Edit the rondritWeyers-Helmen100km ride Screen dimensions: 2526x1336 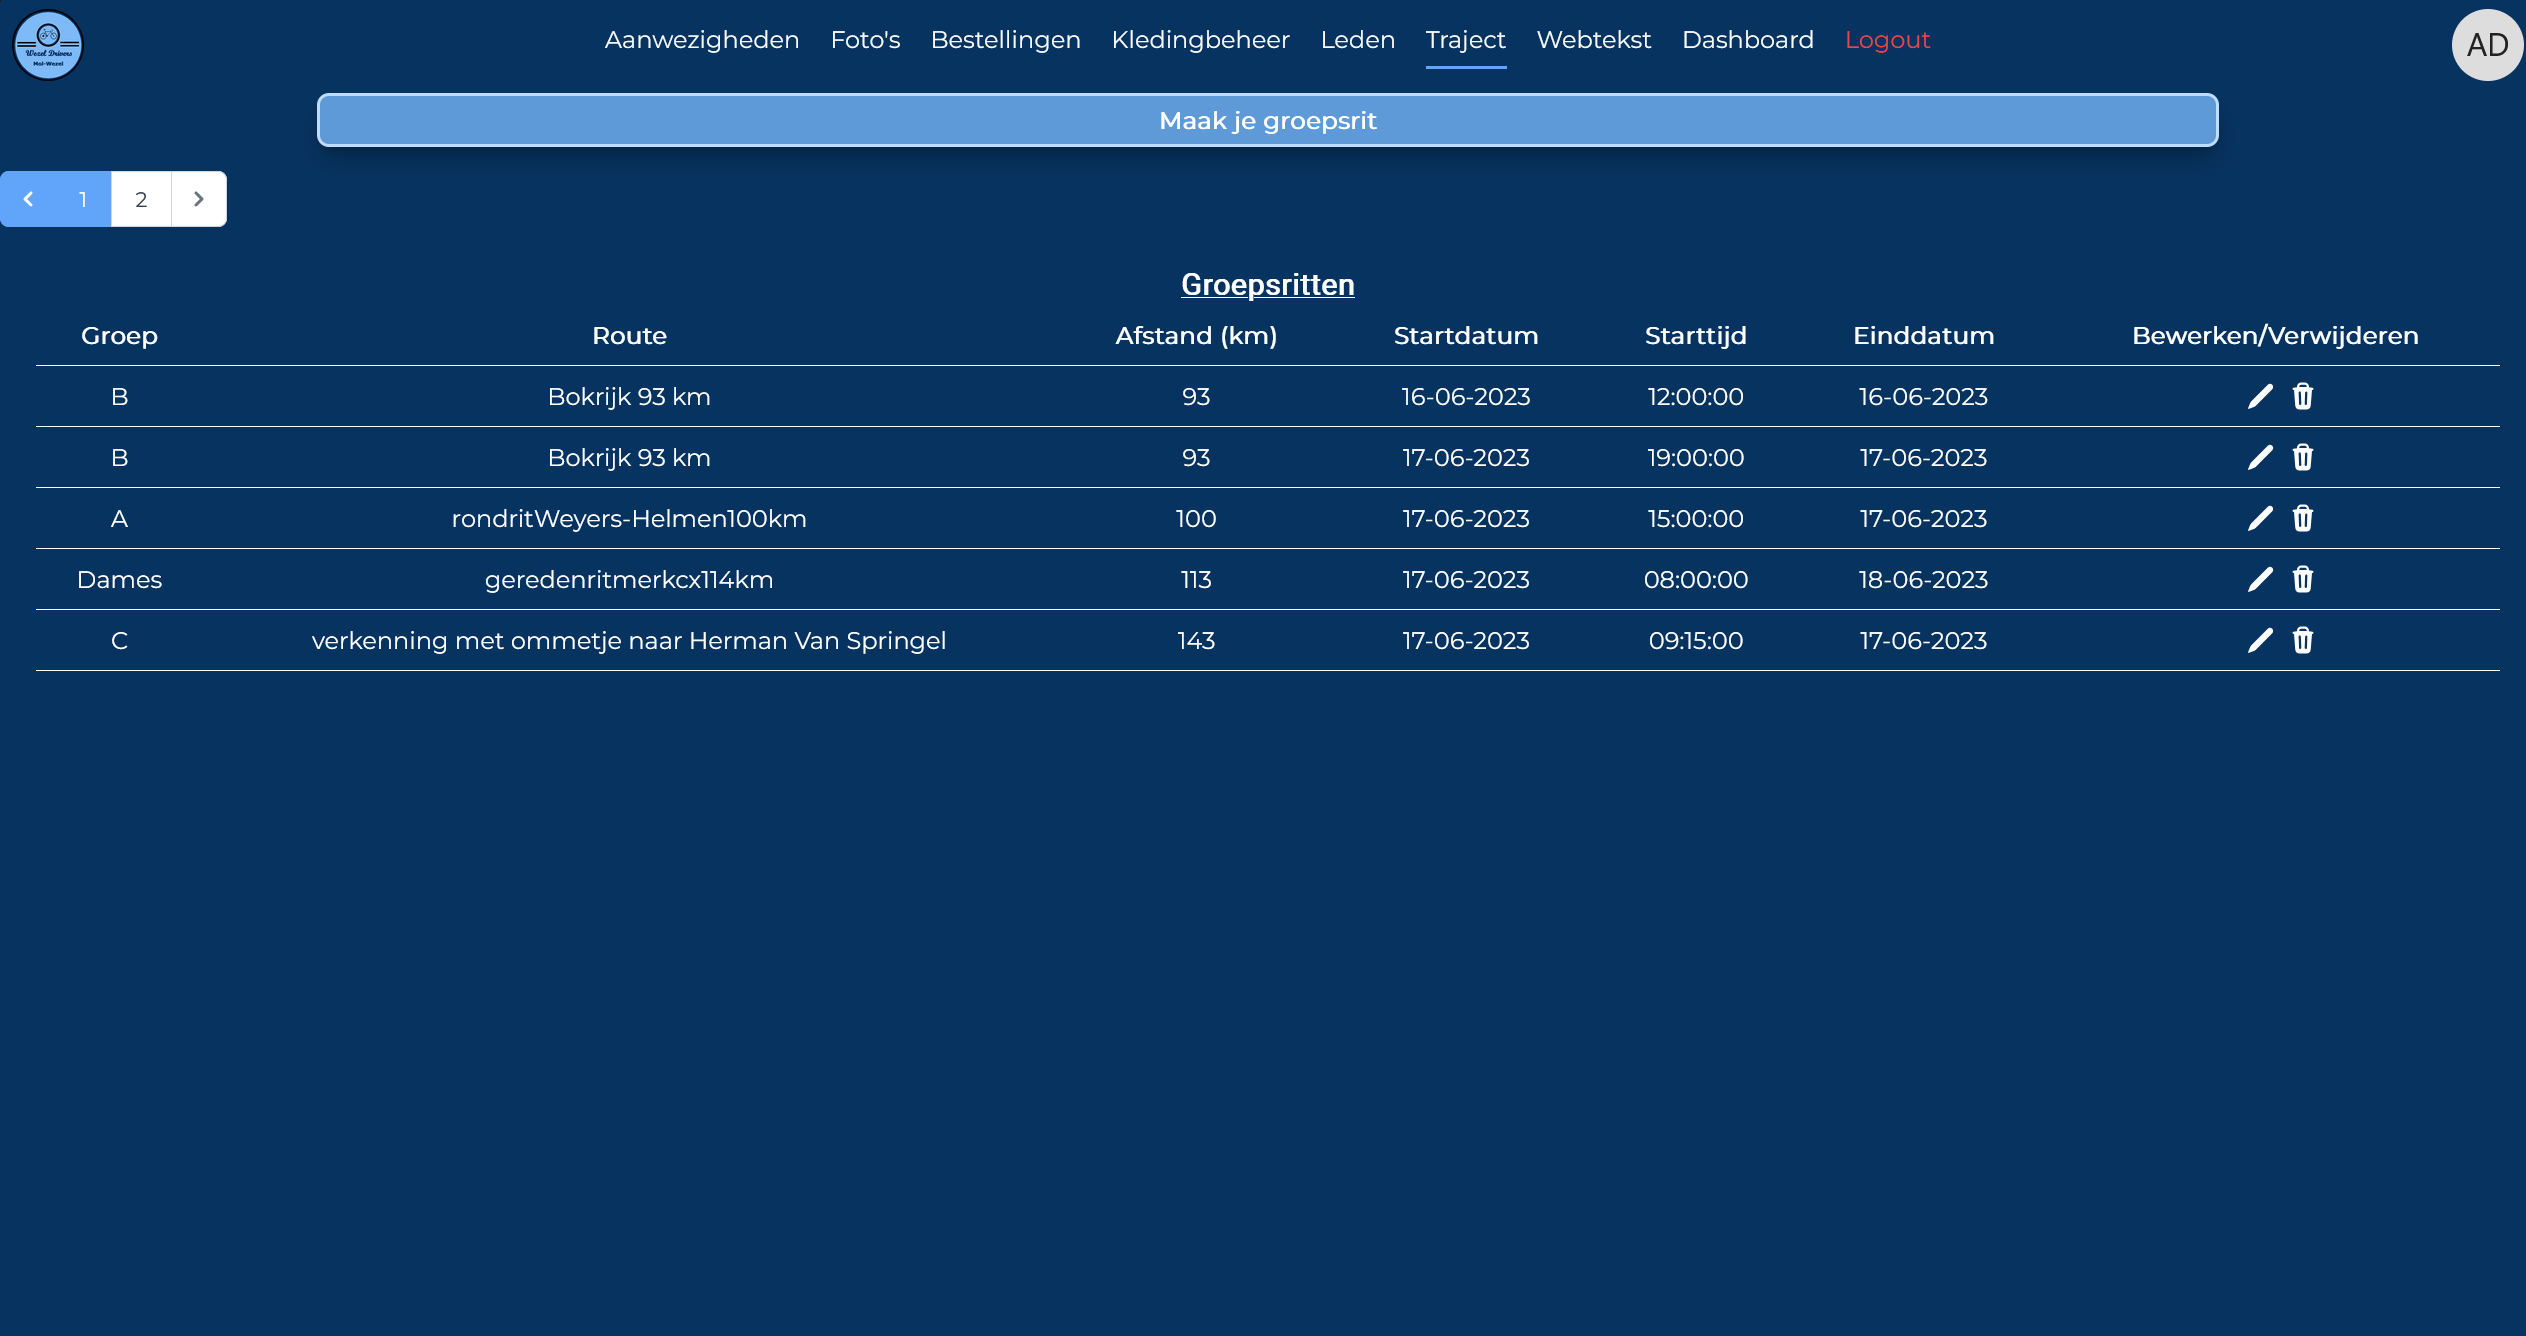click(x=2260, y=519)
